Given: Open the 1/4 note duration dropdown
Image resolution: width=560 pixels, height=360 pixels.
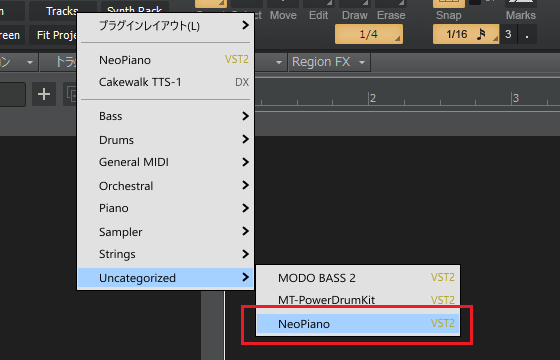Looking at the screenshot, I should [x=369, y=34].
